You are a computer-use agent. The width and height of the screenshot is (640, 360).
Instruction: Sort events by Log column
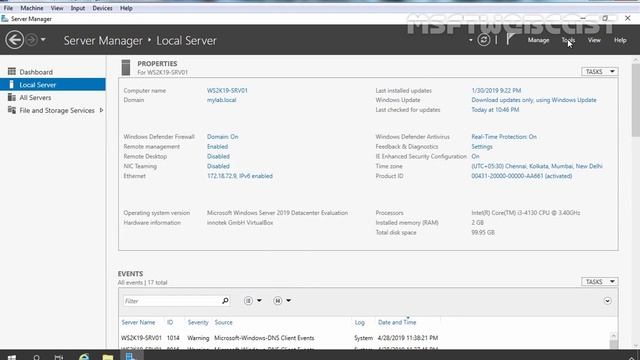pyautogui.click(x=359, y=322)
